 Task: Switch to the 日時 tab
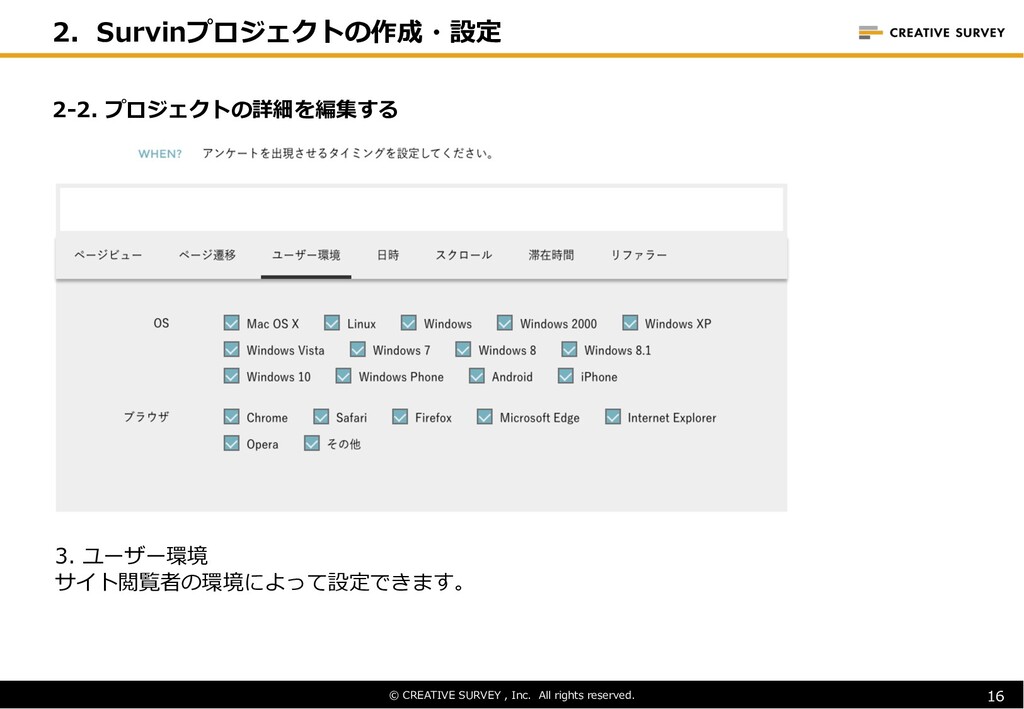coord(388,255)
